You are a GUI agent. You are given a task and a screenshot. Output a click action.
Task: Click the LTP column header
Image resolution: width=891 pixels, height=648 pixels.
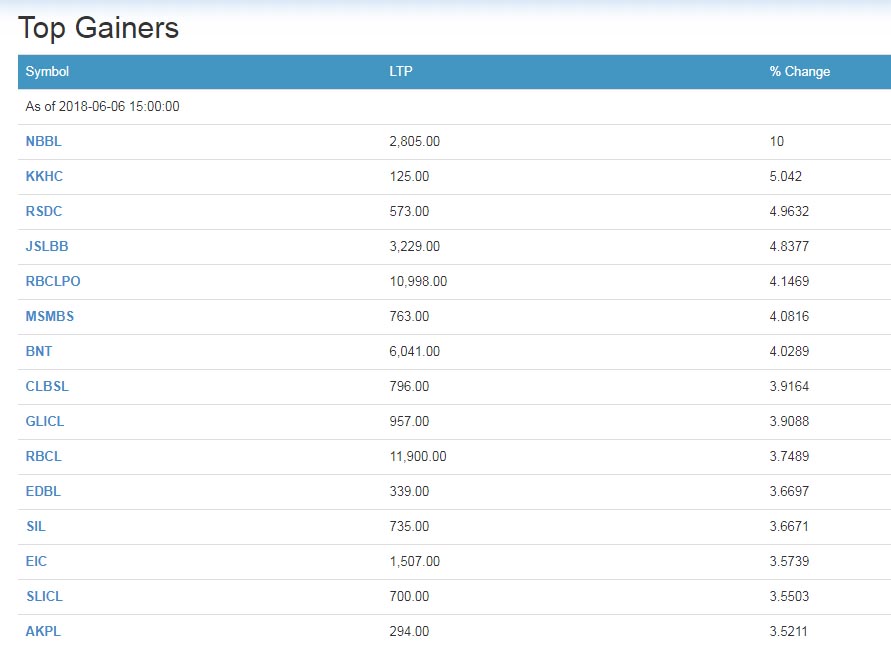[x=401, y=72]
